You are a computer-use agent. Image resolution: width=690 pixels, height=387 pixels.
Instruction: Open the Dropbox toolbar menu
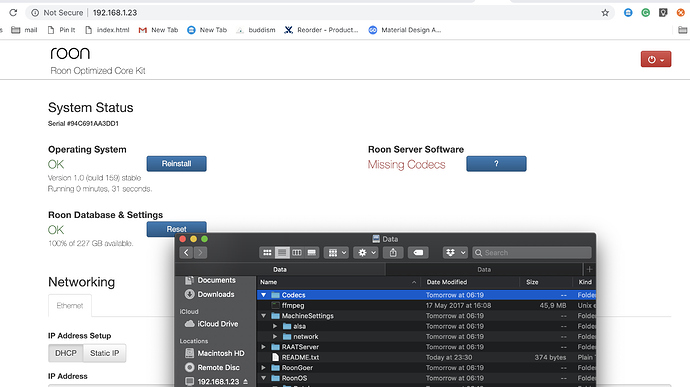point(455,253)
